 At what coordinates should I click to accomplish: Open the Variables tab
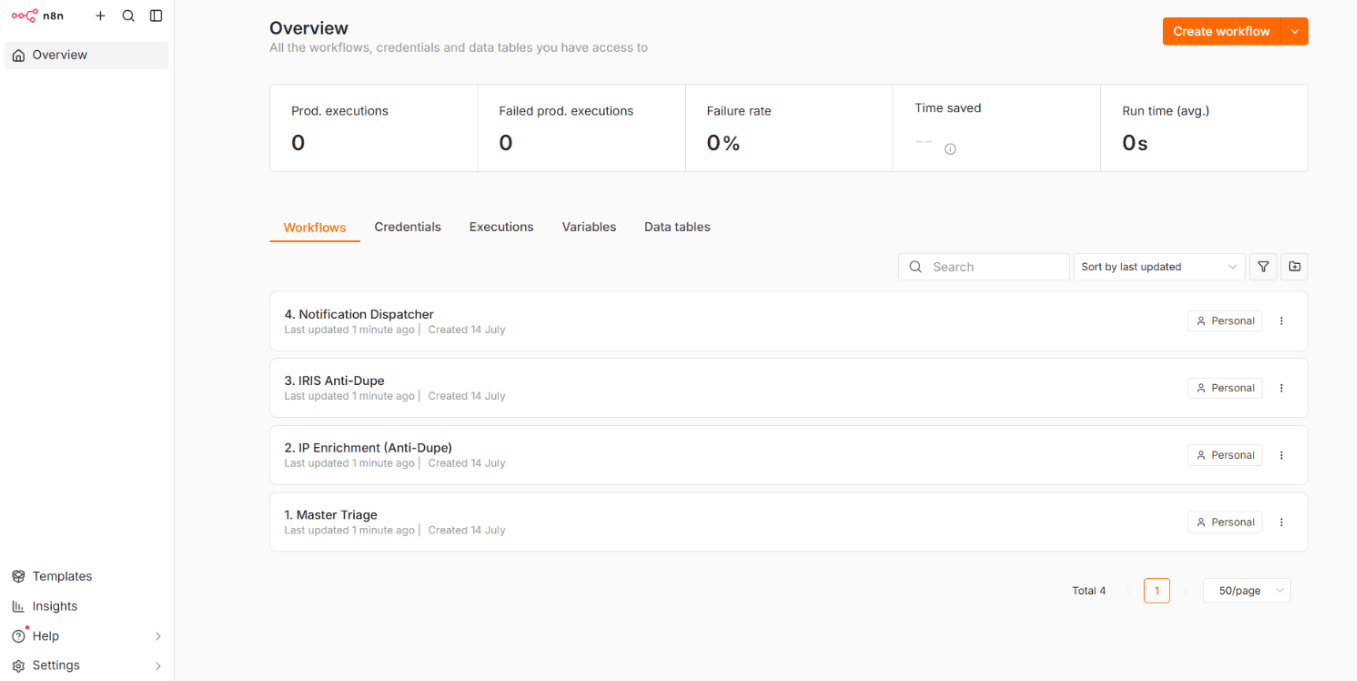click(589, 227)
